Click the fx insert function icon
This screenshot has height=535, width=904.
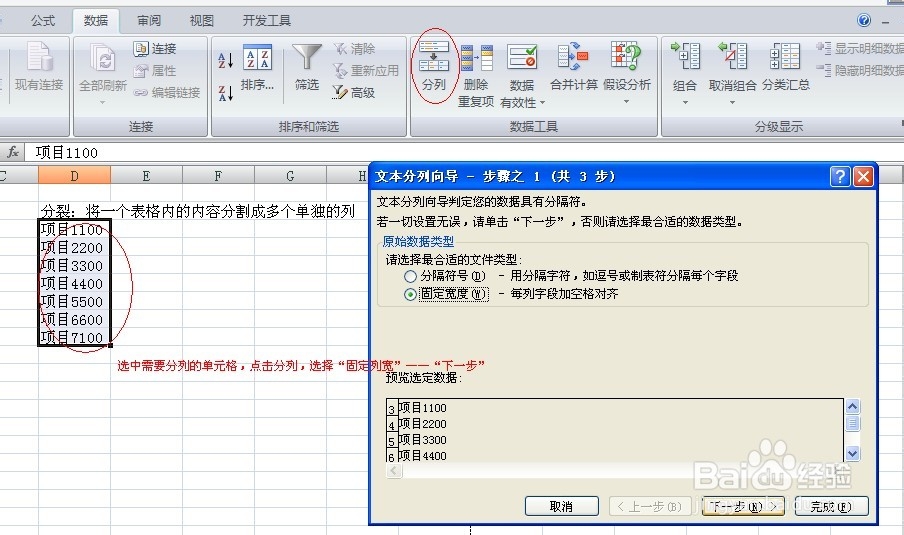click(13, 152)
